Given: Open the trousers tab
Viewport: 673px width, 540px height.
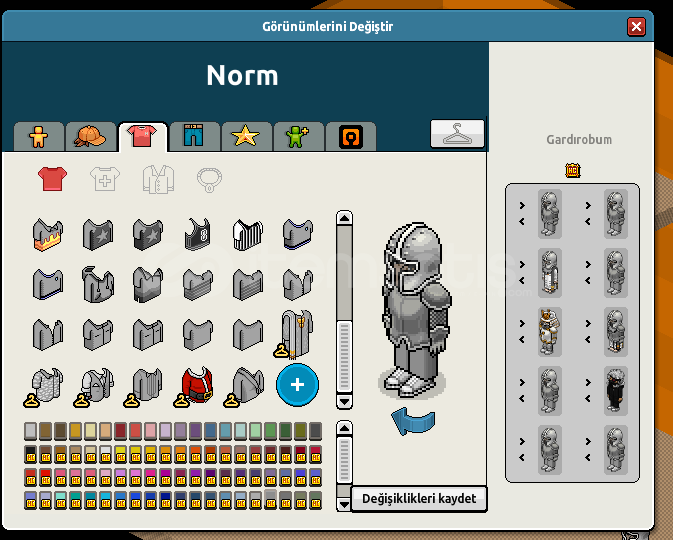Looking at the screenshot, I should [194, 137].
